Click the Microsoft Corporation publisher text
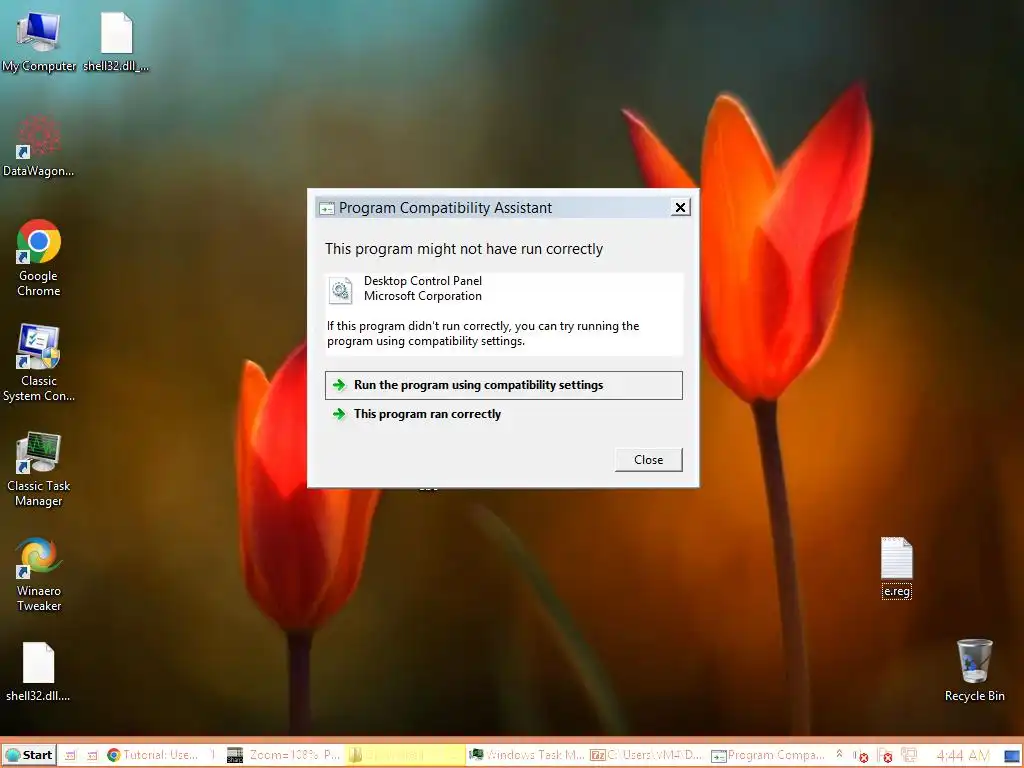The height and width of the screenshot is (768, 1024). click(x=423, y=296)
